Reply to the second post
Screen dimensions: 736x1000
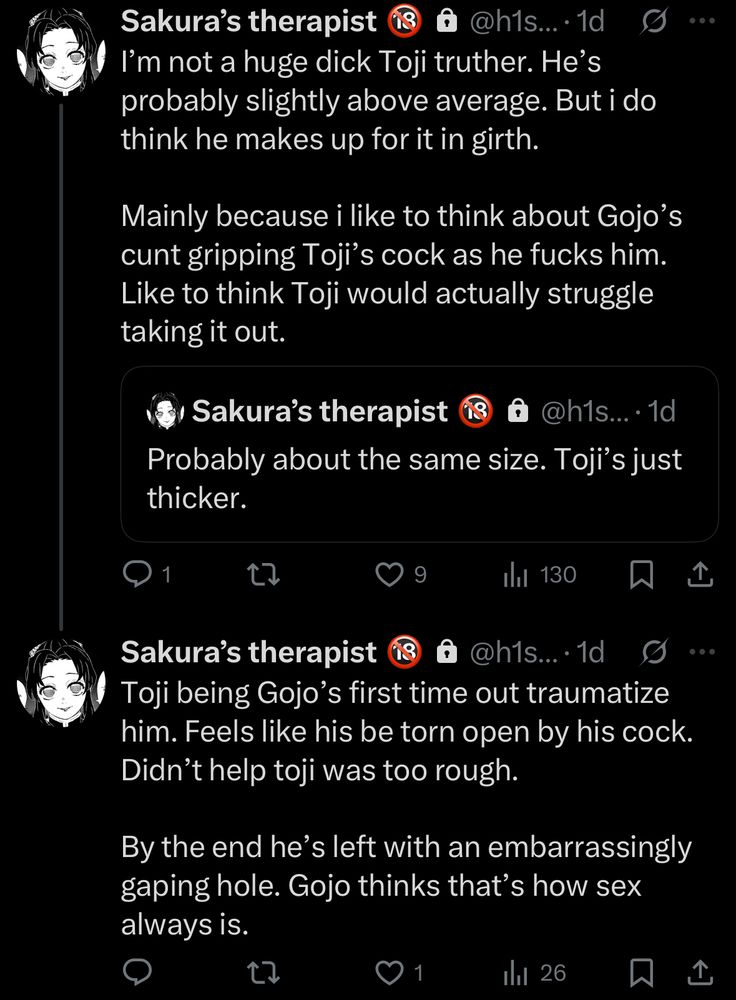tap(135, 971)
